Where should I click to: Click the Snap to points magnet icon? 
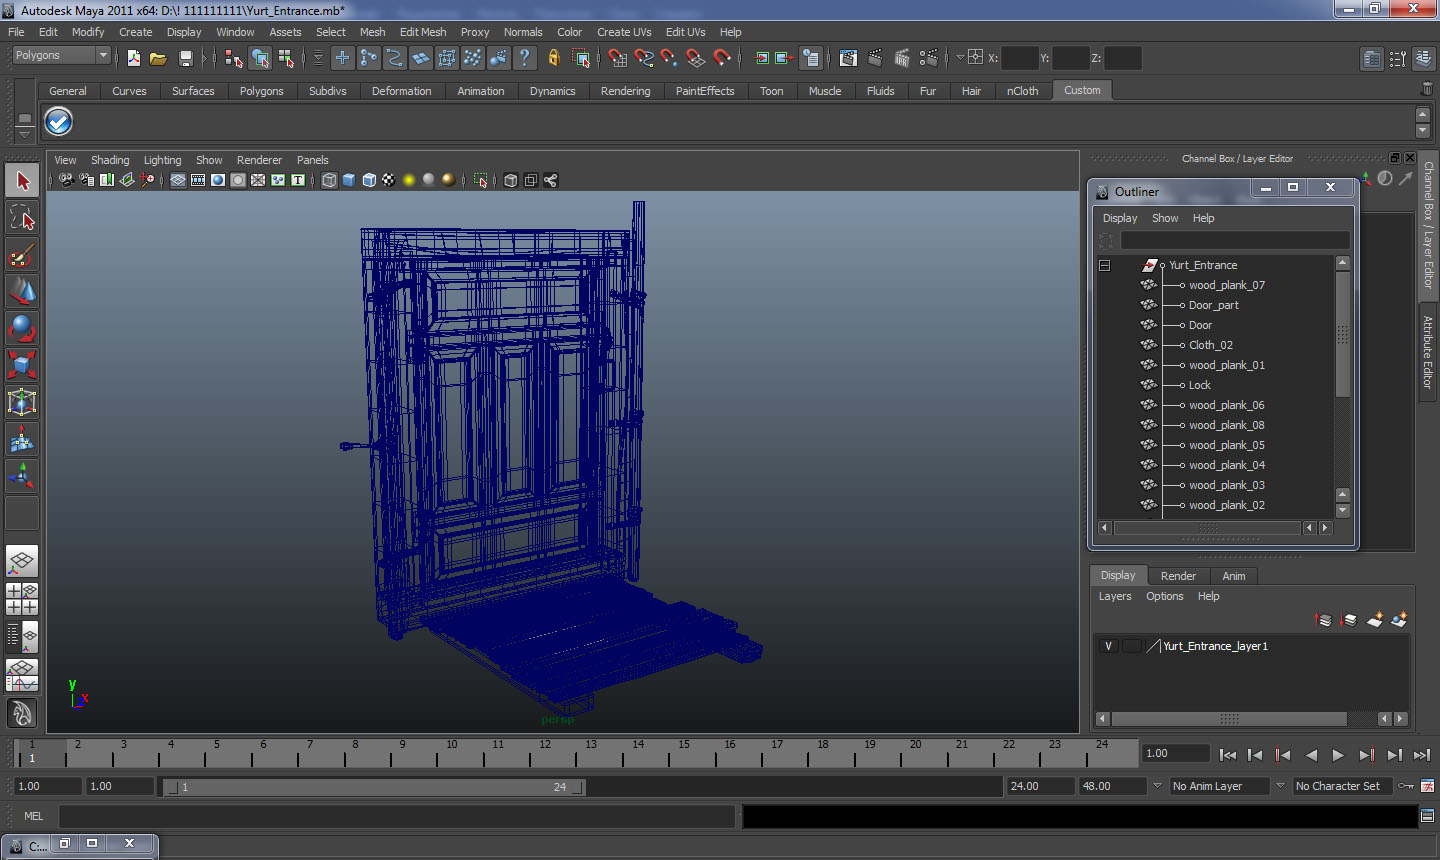670,58
